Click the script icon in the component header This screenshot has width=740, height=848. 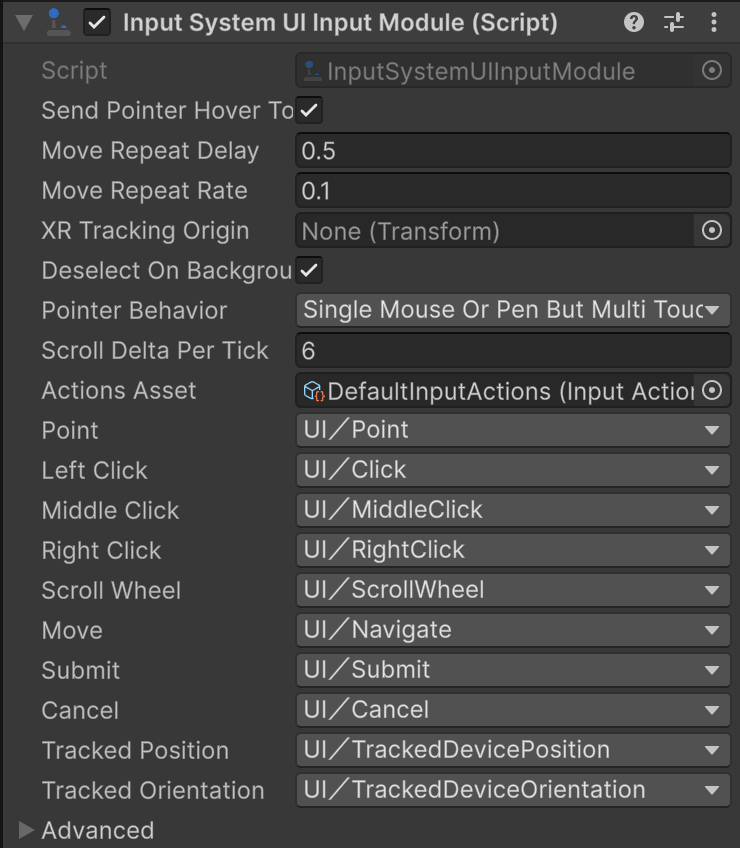(x=59, y=23)
